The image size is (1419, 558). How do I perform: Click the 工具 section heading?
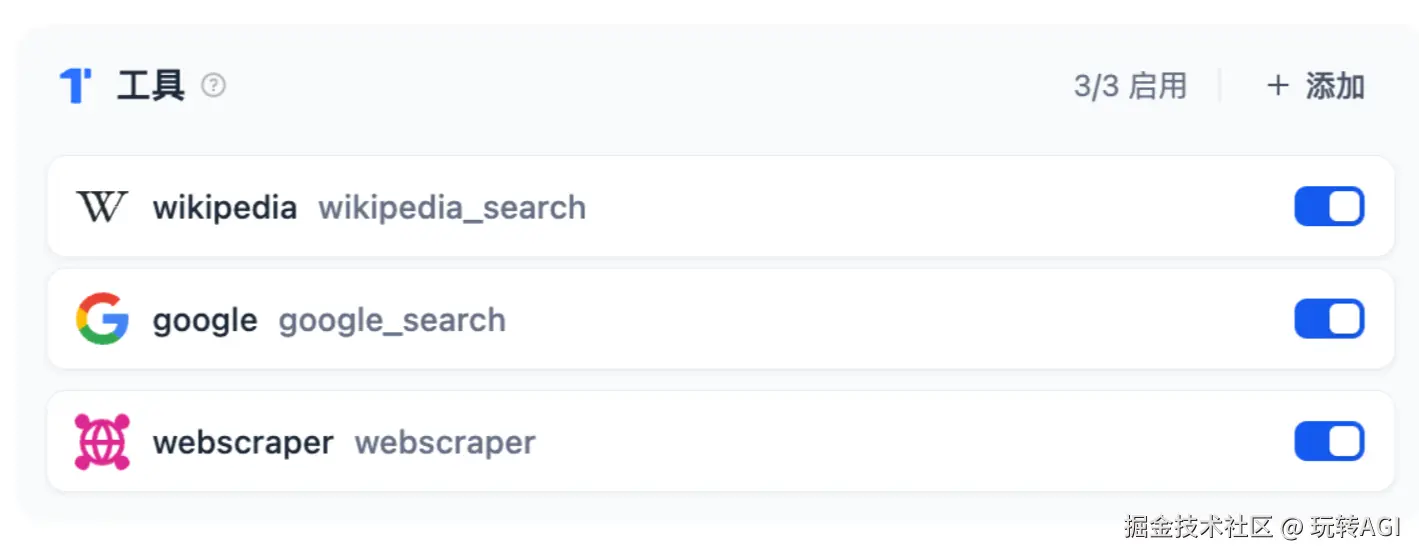tap(151, 86)
